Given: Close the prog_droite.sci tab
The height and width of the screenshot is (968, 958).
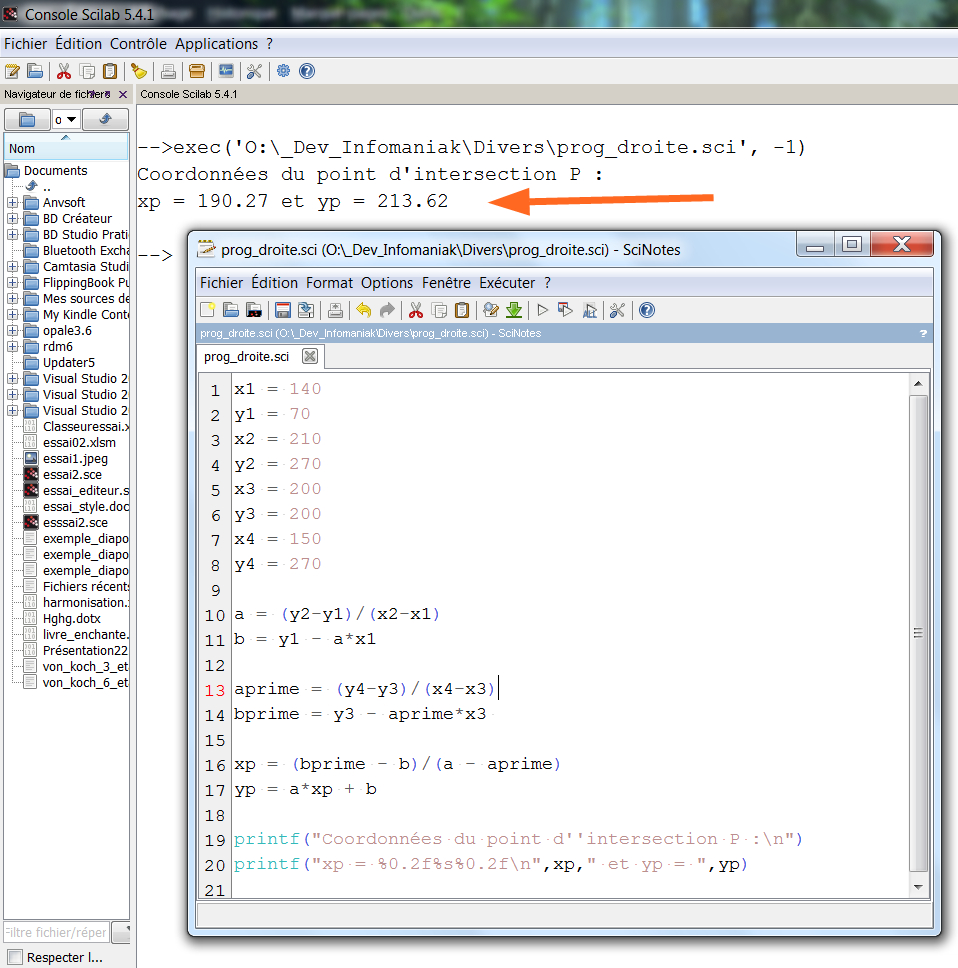Looking at the screenshot, I should pos(310,356).
